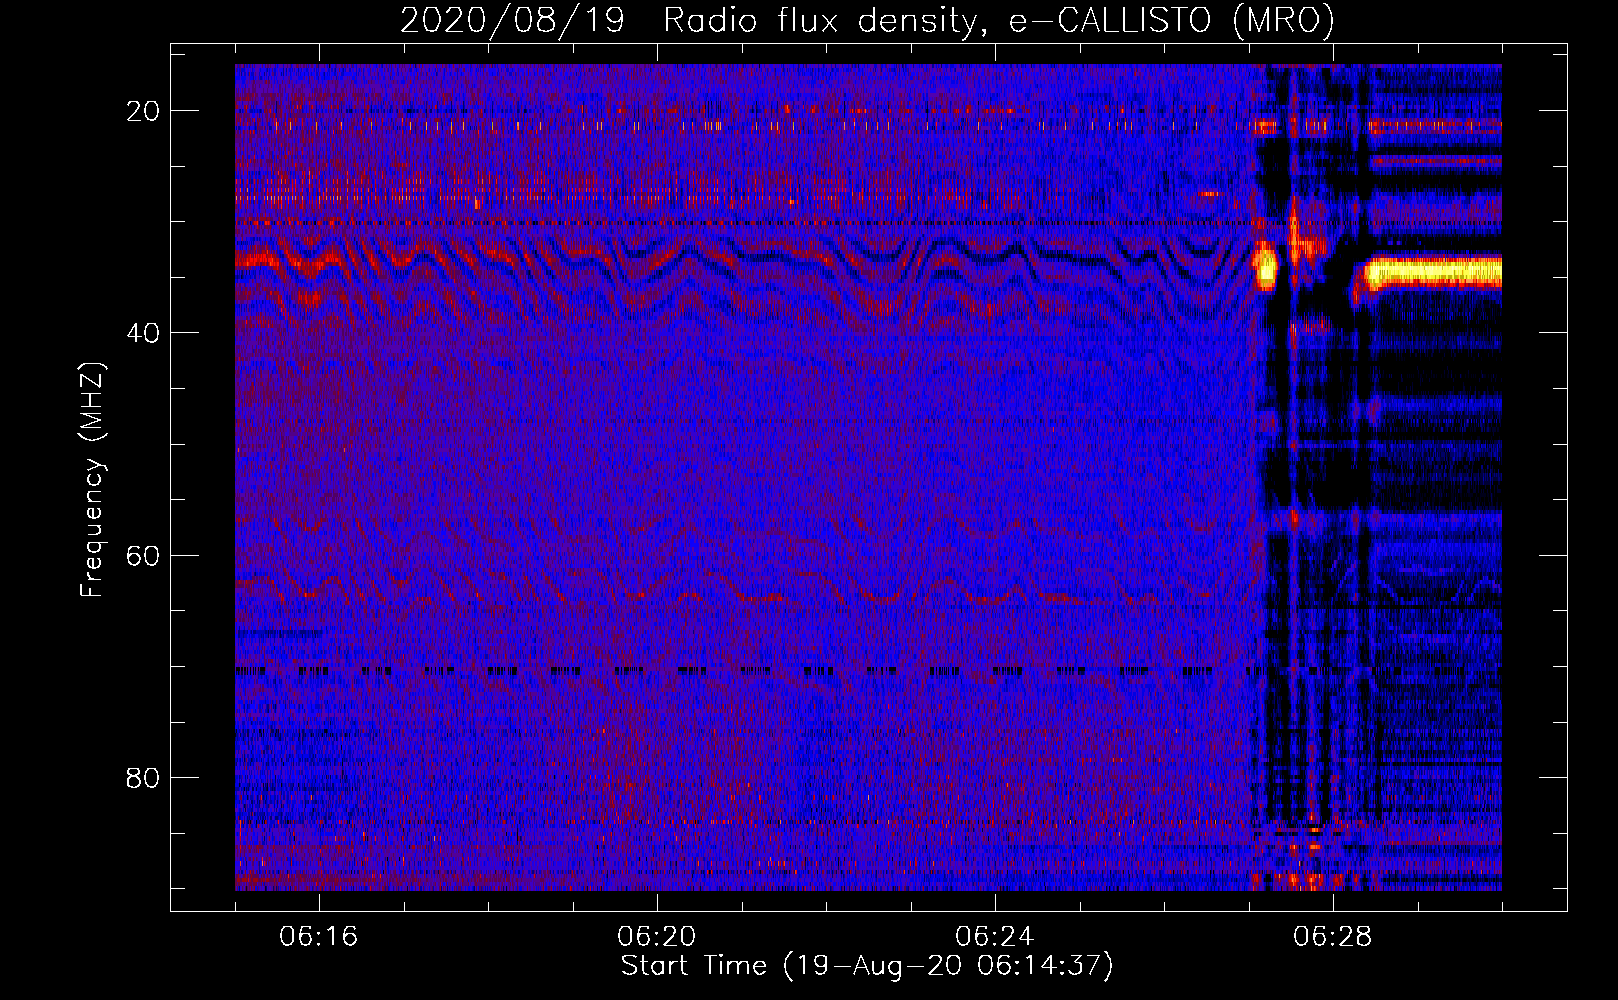Click the 40 MHz frequency tick label
1618x1000 pixels.
pyautogui.click(x=143, y=333)
